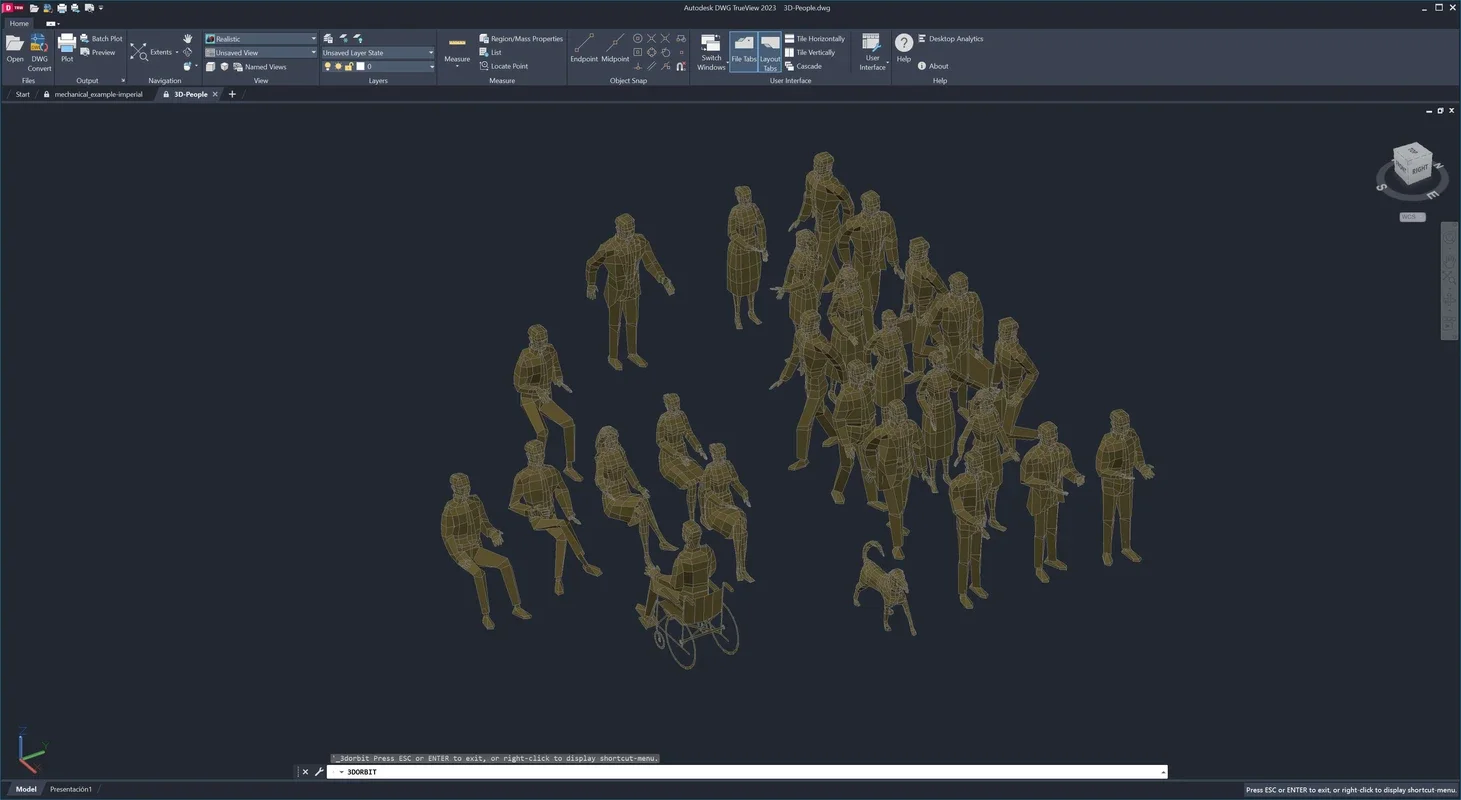Viewport: 1461px width, 800px height.
Task: Open the Unsaved Layer State dropdown
Action: tap(378, 53)
